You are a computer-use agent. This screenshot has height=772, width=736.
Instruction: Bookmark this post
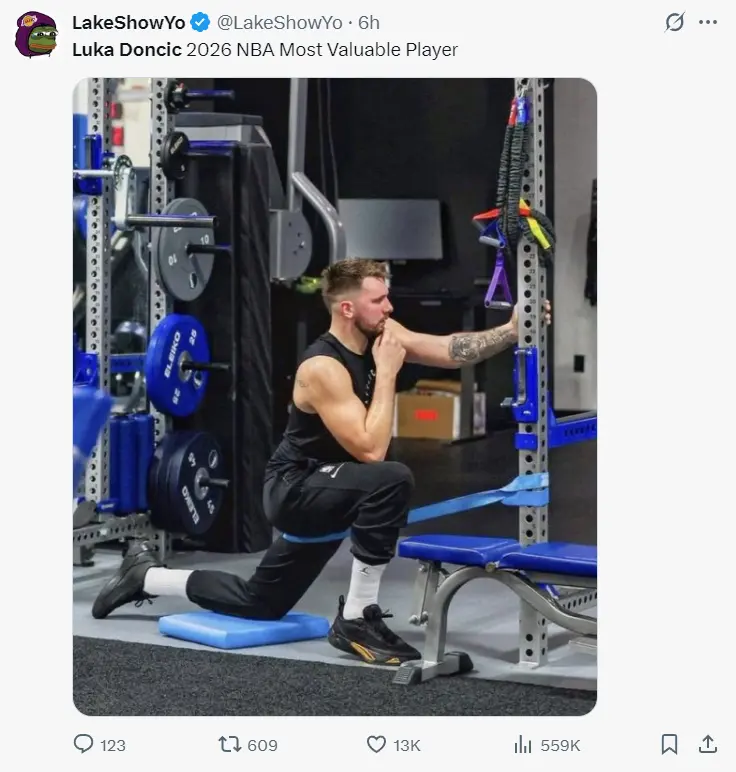tap(670, 744)
